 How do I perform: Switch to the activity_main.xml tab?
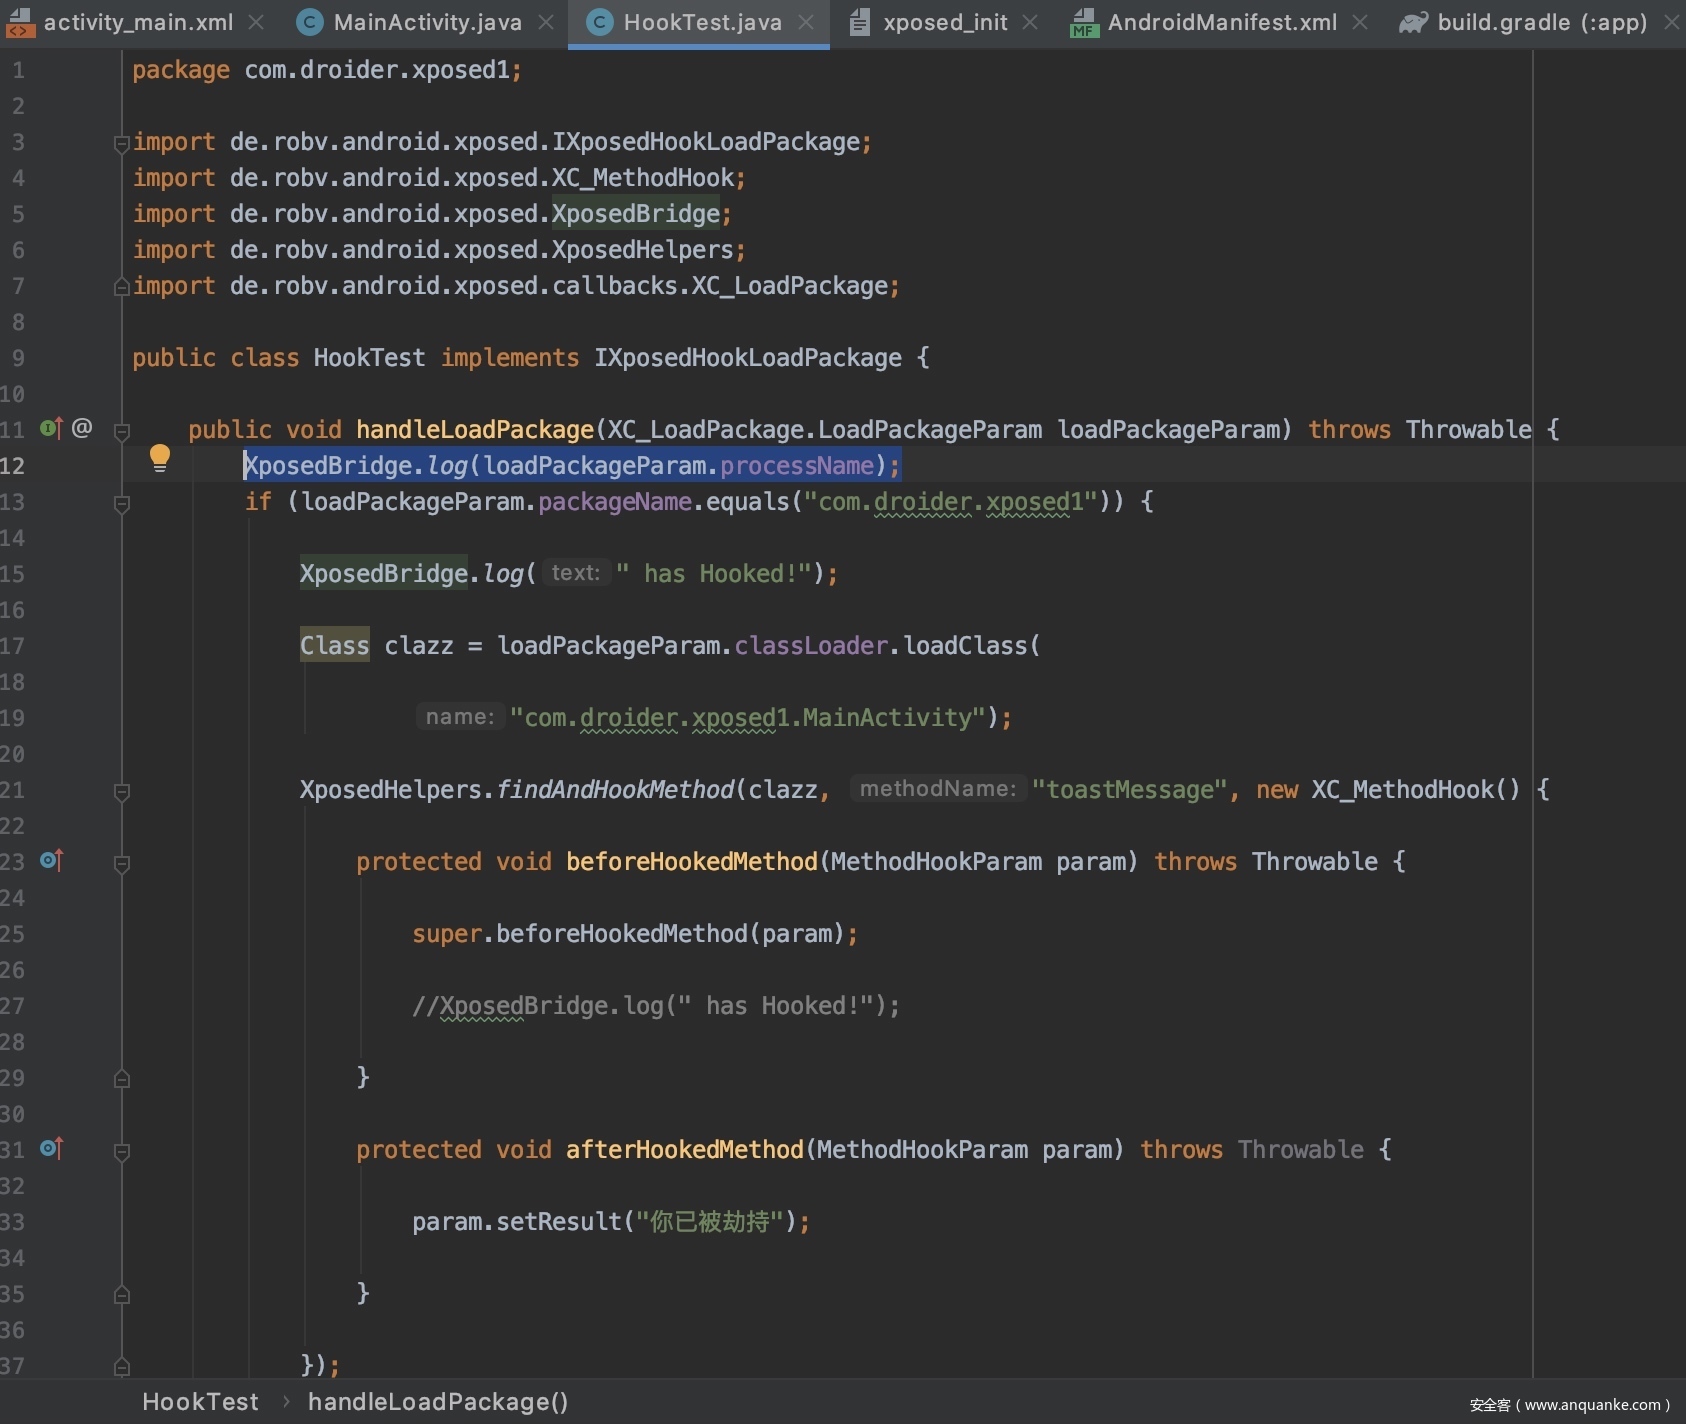[x=138, y=22]
